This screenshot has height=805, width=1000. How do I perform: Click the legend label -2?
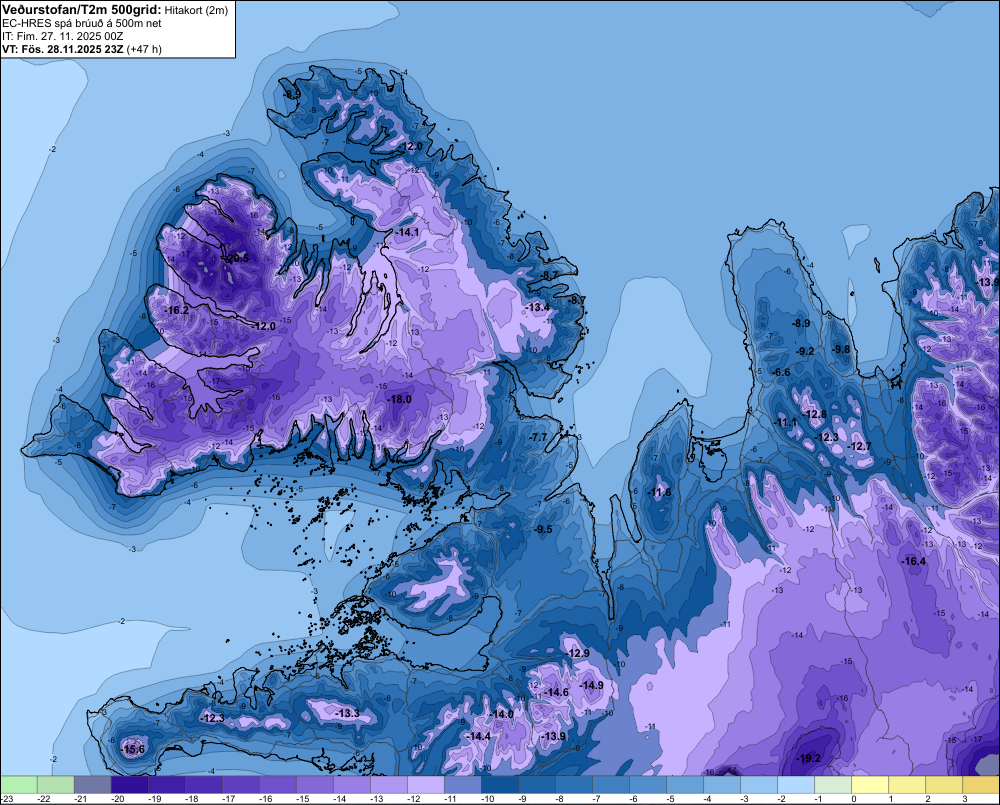(x=782, y=799)
